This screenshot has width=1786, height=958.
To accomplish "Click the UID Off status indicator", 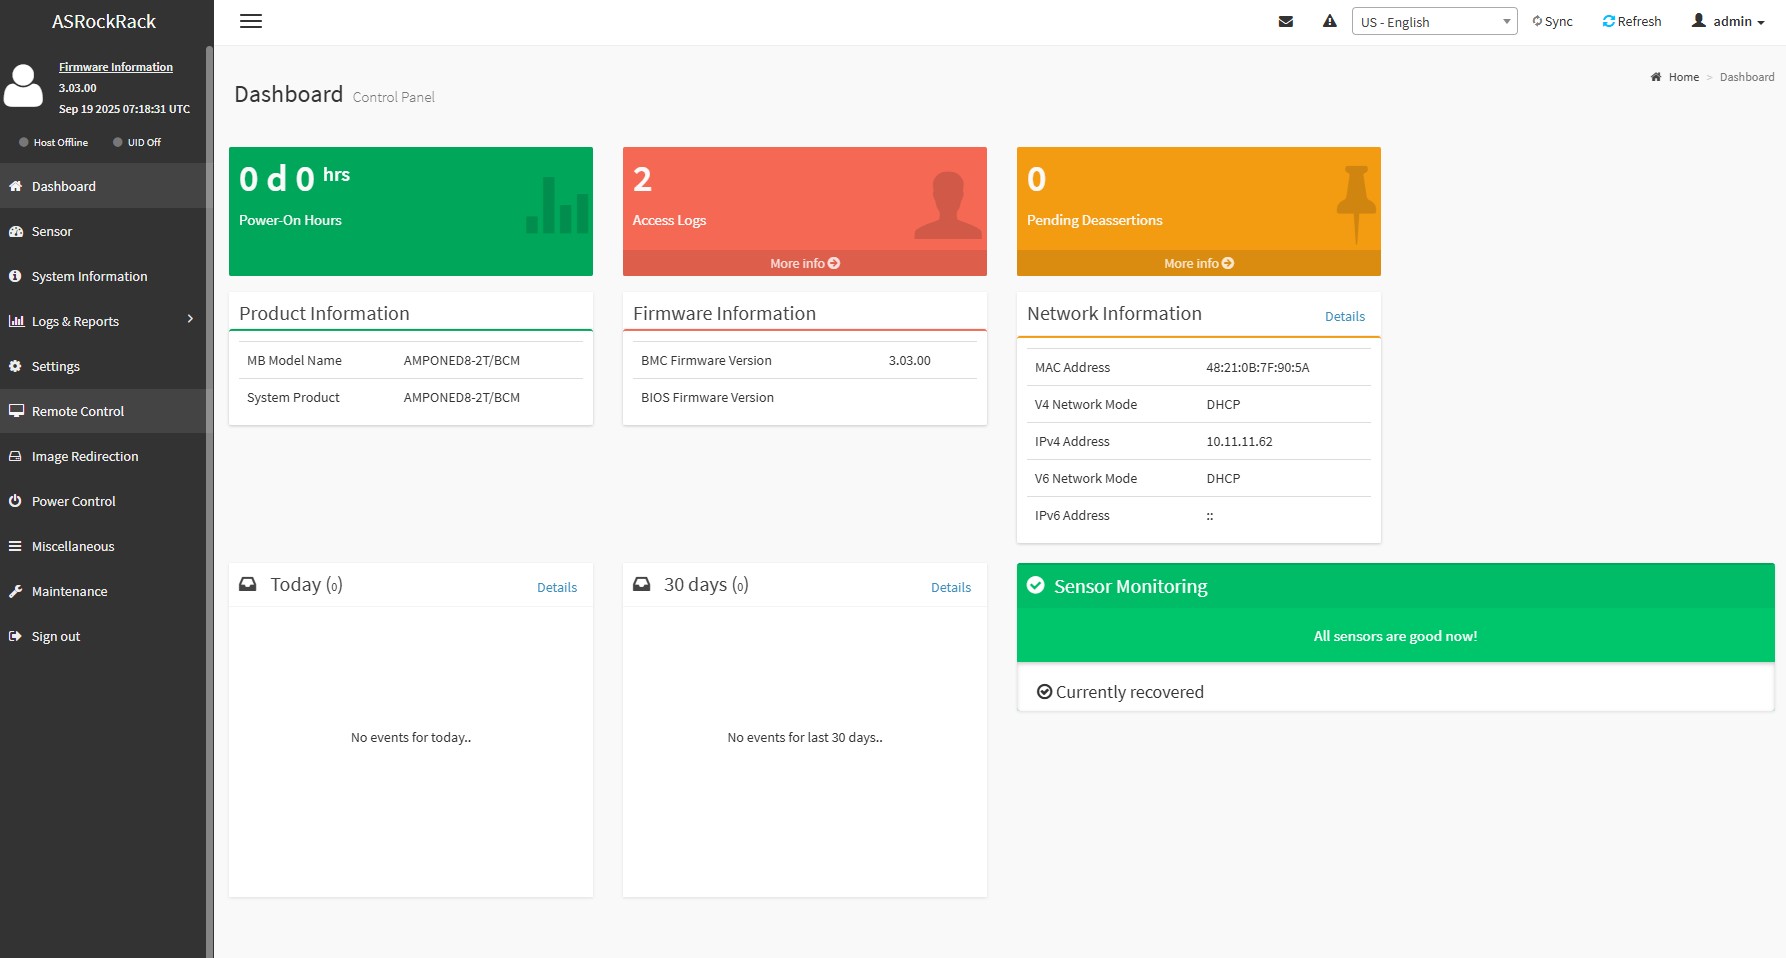I will point(118,142).
